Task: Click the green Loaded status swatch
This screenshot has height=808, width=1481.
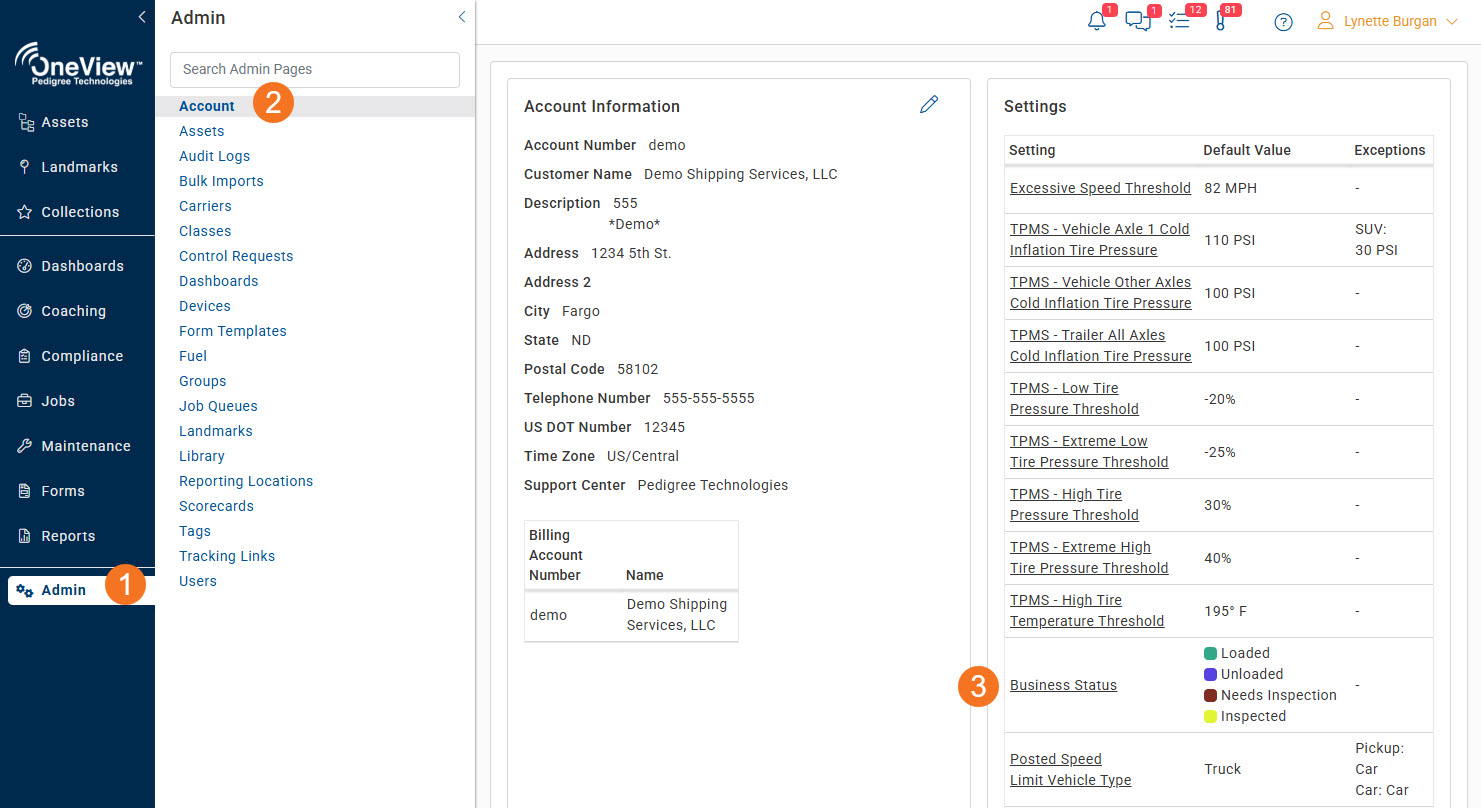Action: click(1210, 653)
